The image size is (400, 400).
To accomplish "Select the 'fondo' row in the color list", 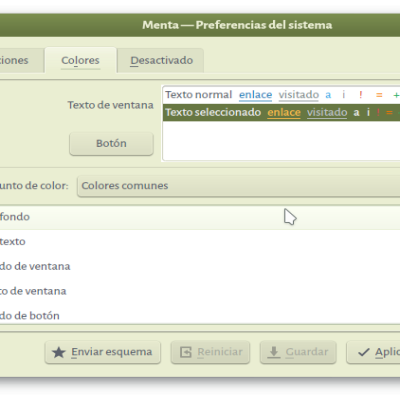I will [x=200, y=217].
